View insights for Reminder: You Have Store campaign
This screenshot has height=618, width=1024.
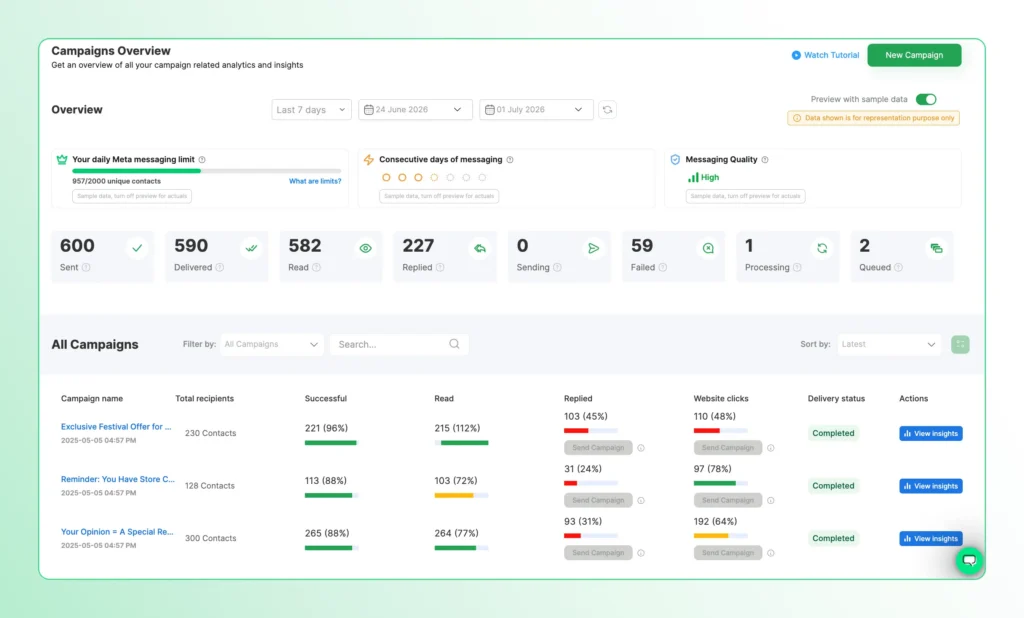pyautogui.click(x=931, y=486)
